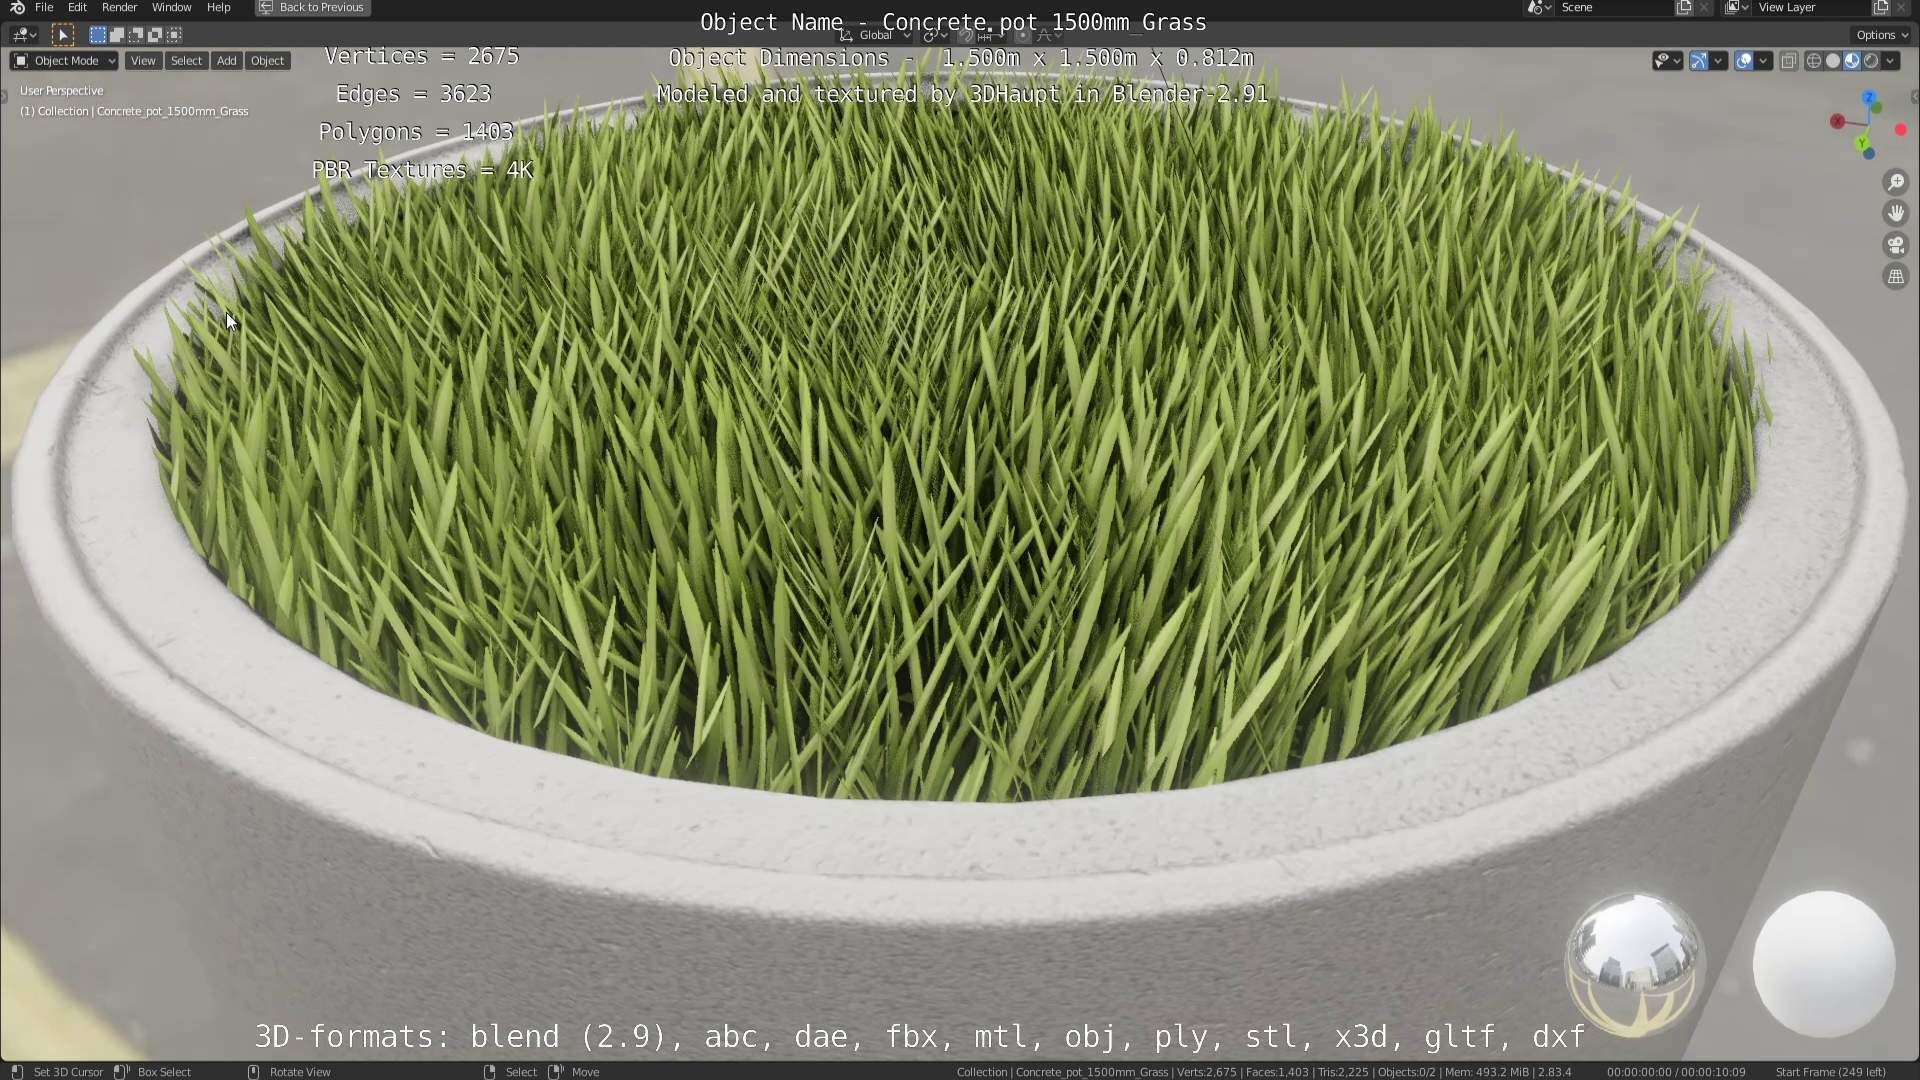Image resolution: width=1920 pixels, height=1080 pixels.
Task: Open the viewport Select menu
Action: (186, 61)
